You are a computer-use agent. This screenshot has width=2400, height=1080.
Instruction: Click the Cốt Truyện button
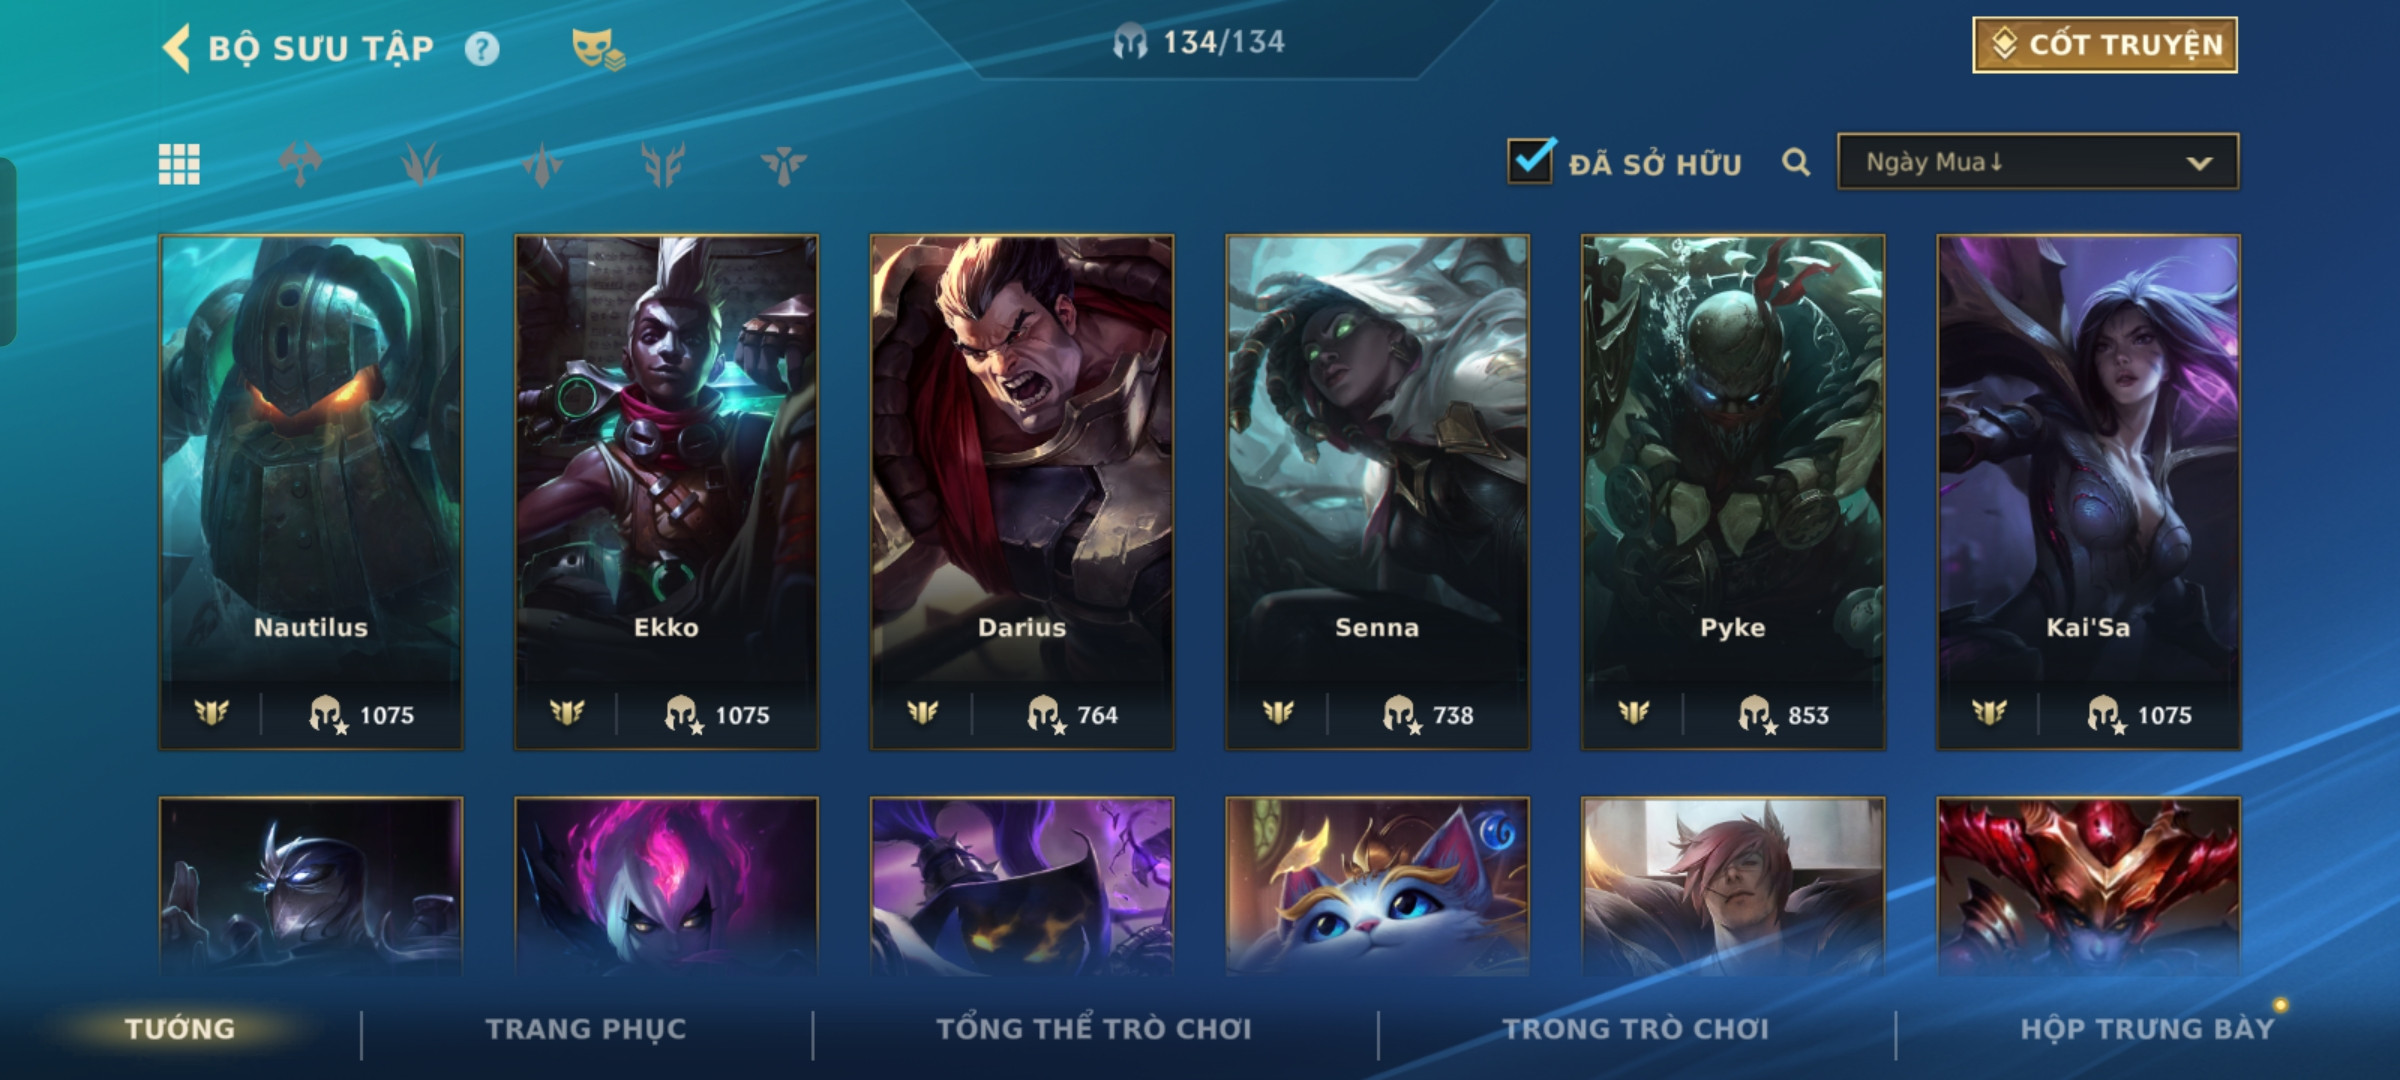[2105, 45]
